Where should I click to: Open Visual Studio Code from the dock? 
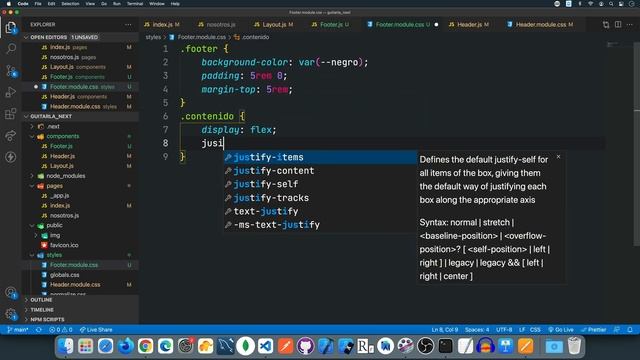tap(266, 346)
